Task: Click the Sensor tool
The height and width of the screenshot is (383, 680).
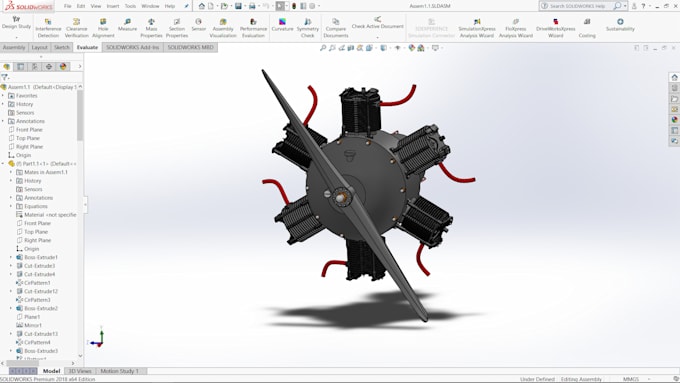Action: (x=199, y=25)
